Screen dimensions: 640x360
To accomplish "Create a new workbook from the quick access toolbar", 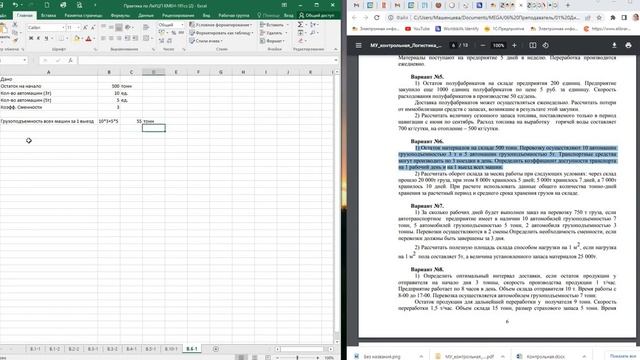I will click(47, 5).
